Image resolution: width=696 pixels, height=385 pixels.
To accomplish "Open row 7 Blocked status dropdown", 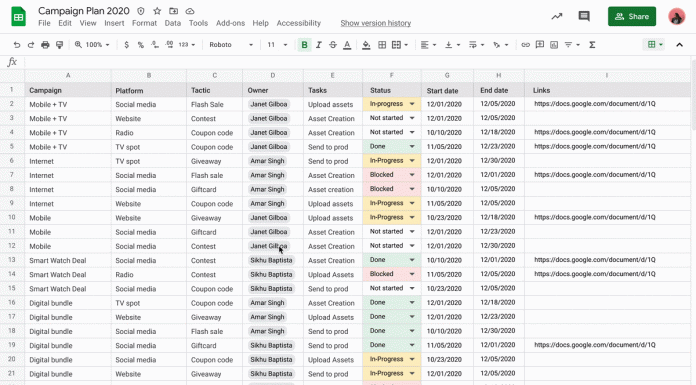I will point(412,175).
